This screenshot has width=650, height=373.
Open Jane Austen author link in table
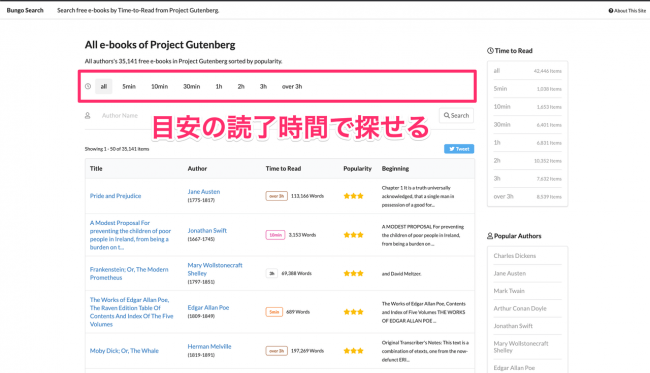(204, 192)
